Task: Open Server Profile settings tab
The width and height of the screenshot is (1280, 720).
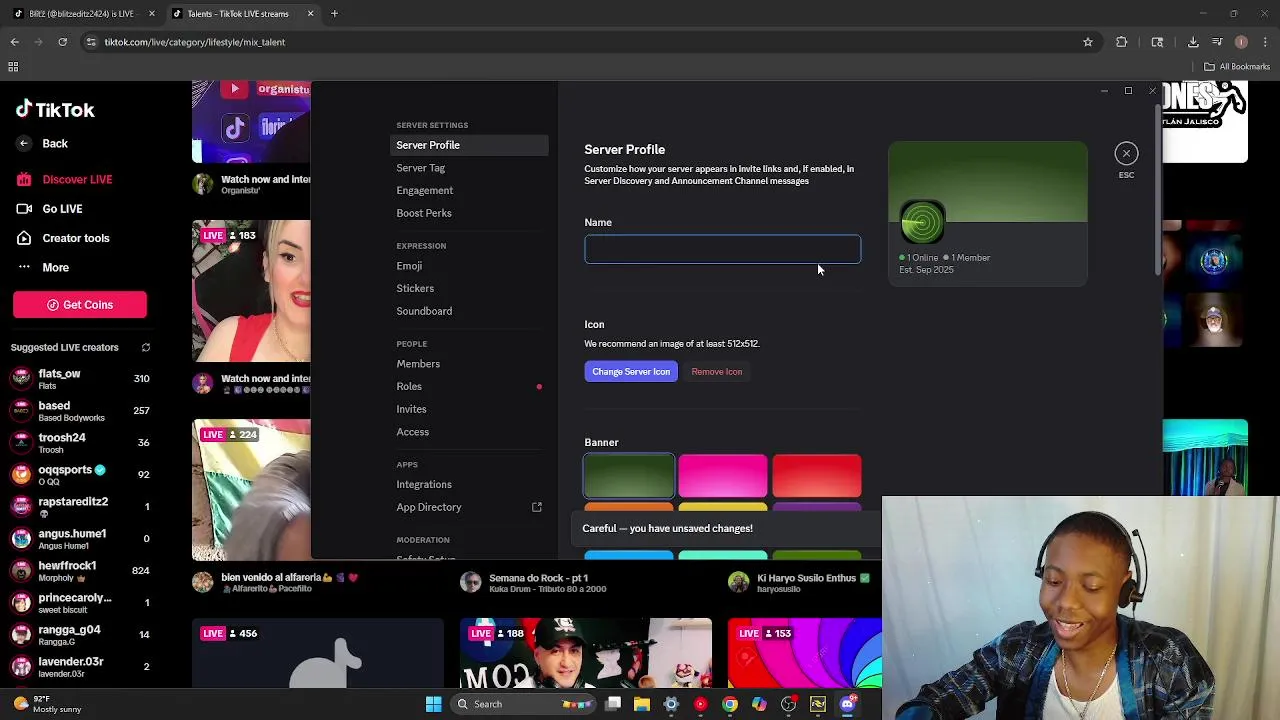Action: coord(469,145)
